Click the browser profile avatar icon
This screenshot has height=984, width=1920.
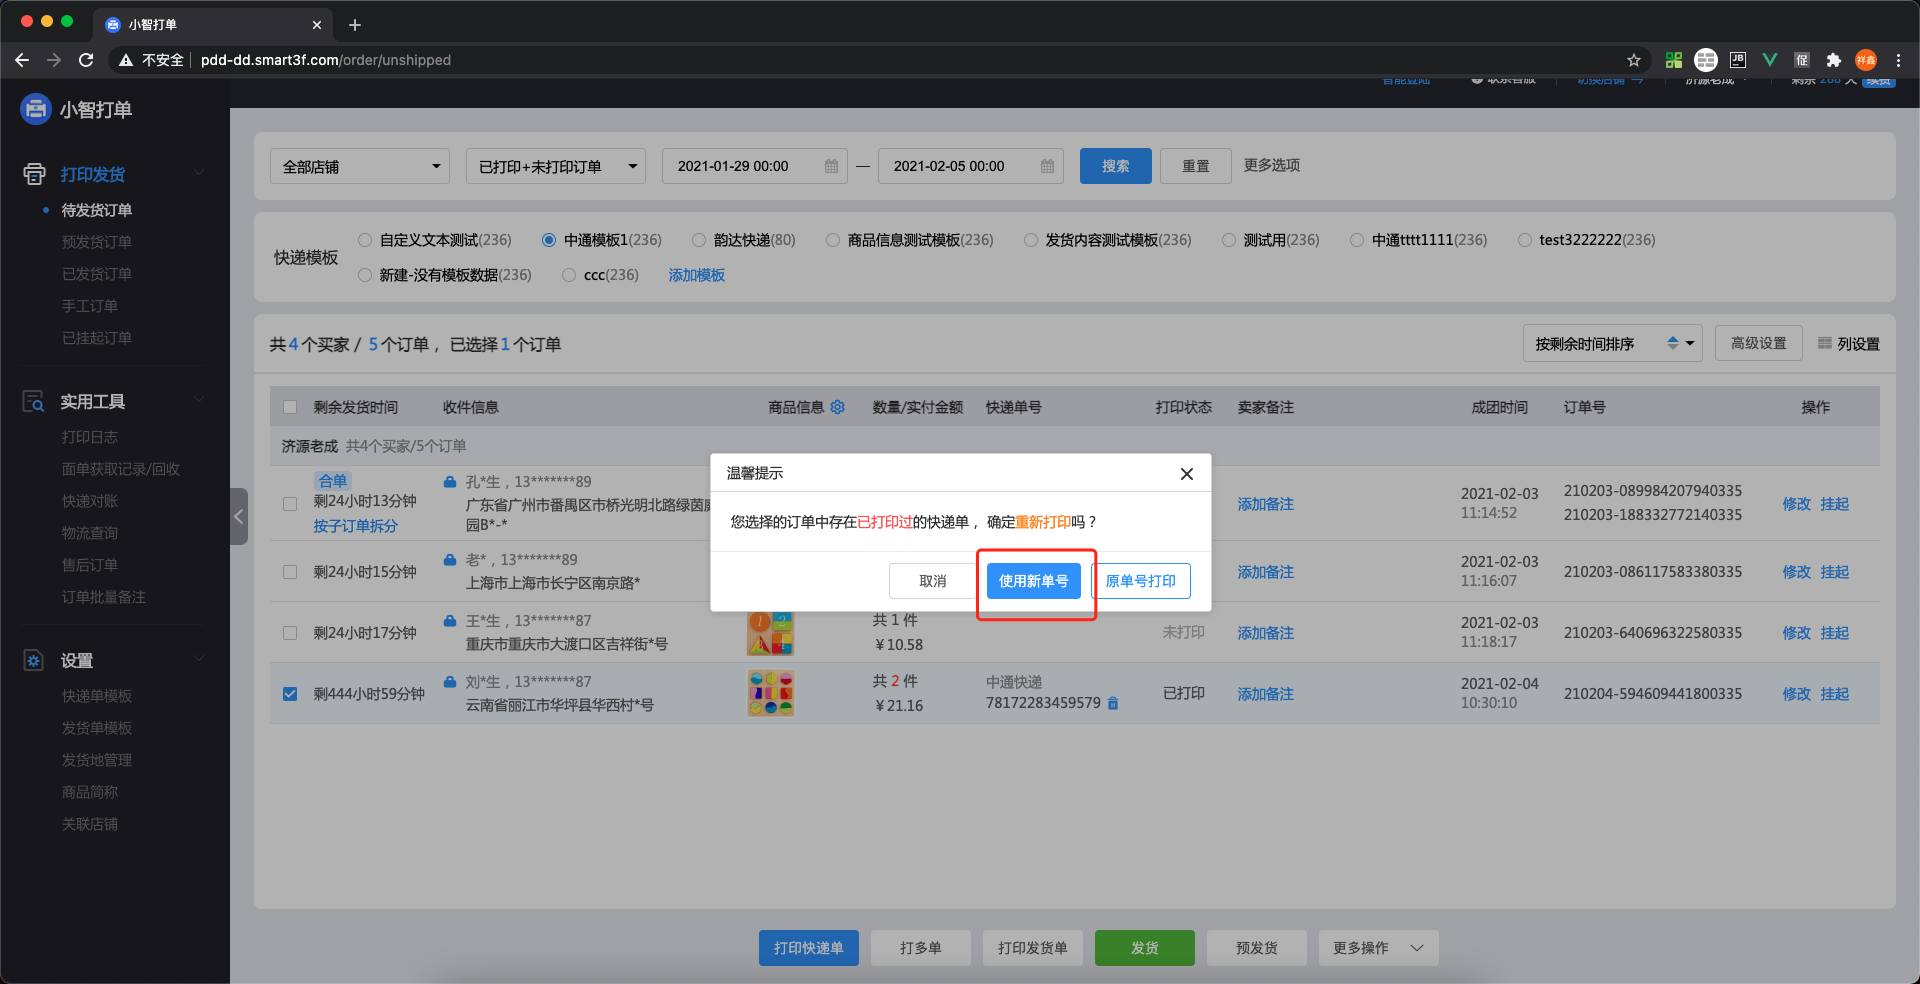click(1866, 60)
